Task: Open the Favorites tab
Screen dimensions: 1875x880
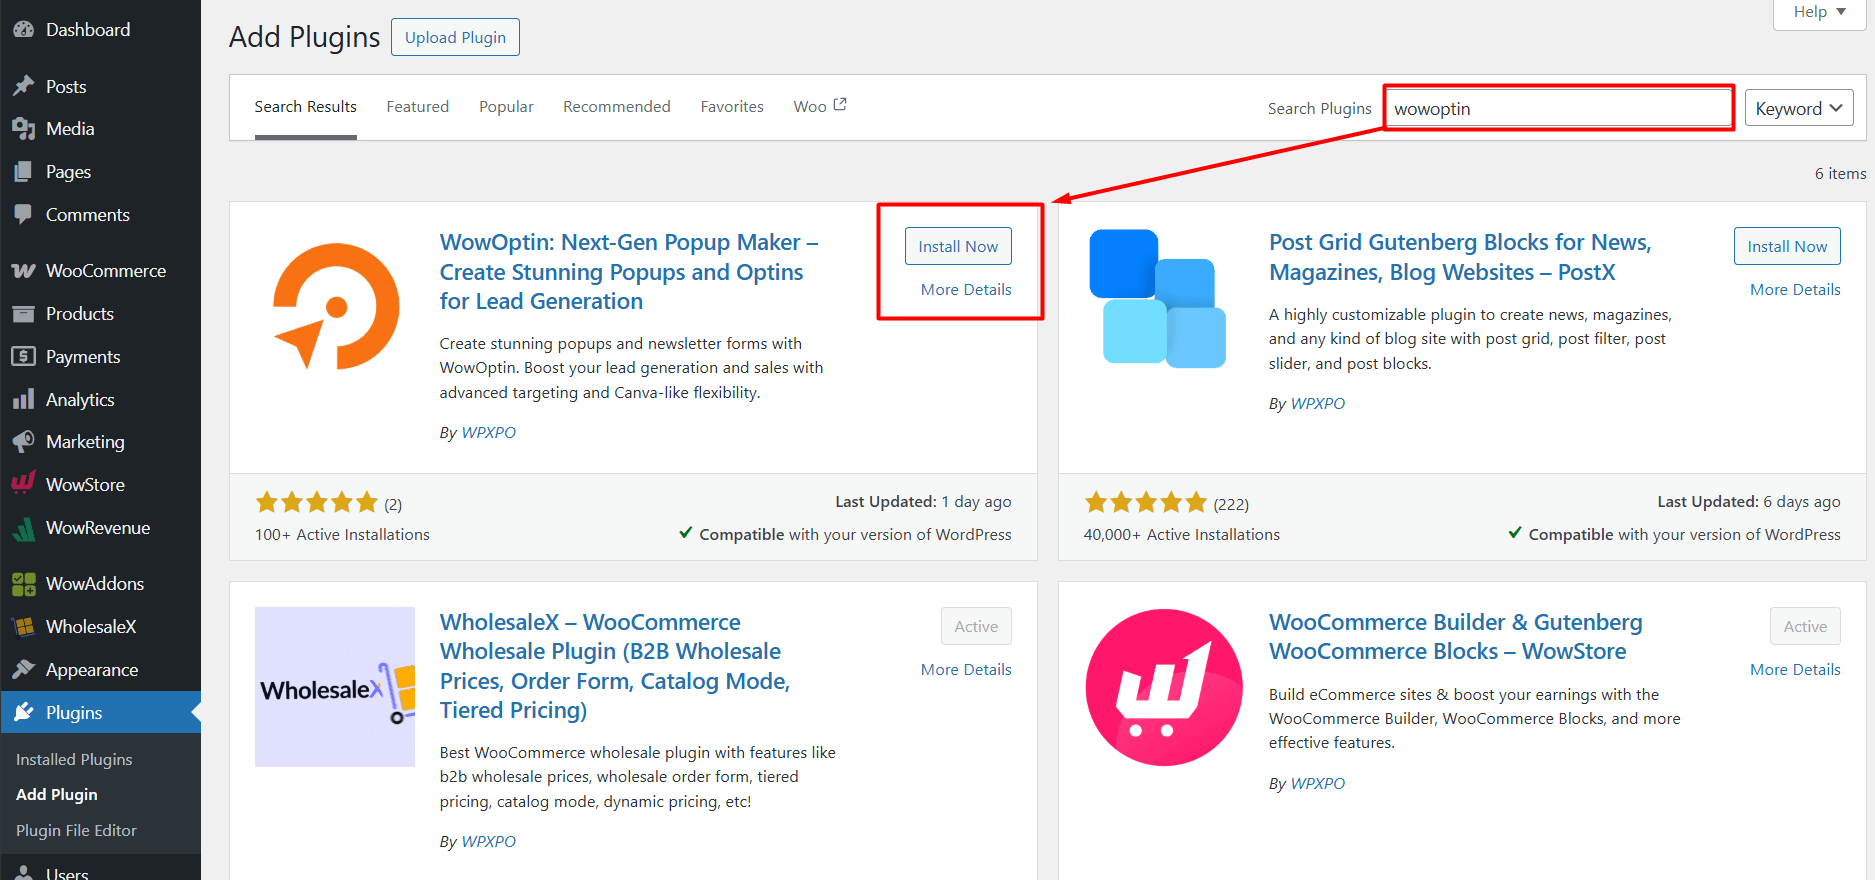Action: click(732, 107)
